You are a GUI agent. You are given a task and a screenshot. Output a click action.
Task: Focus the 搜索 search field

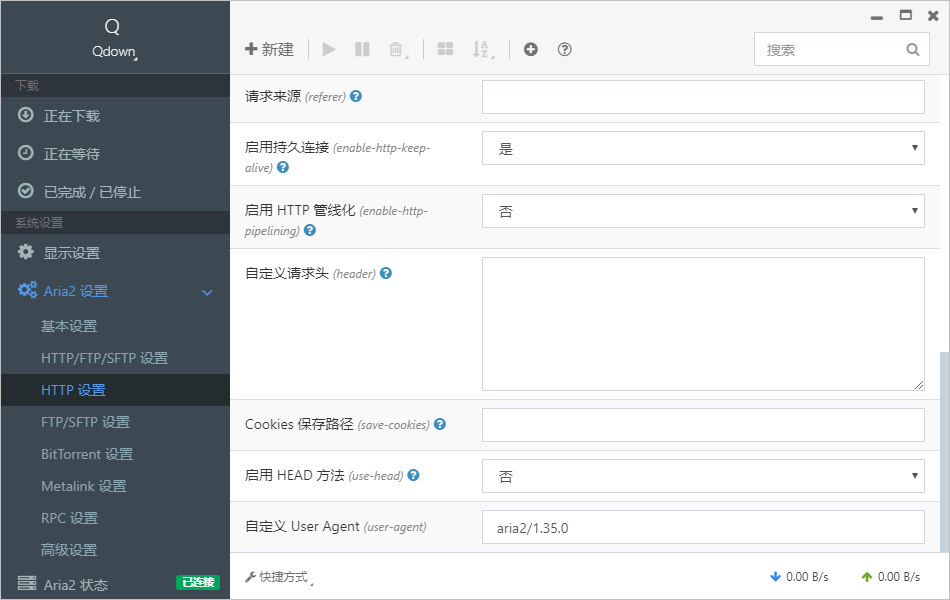(x=842, y=50)
